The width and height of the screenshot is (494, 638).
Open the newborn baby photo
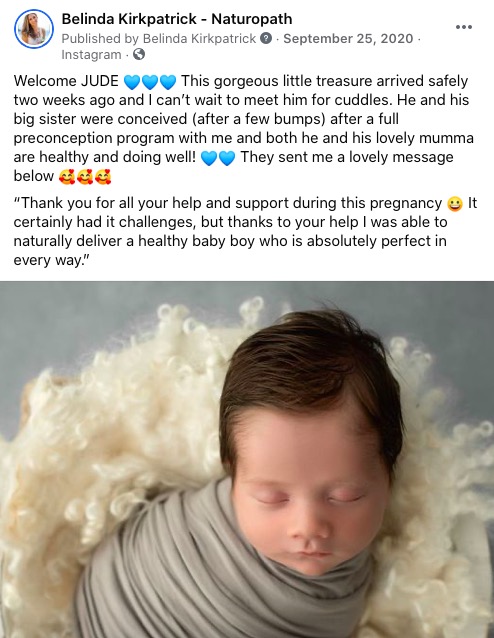[247, 459]
